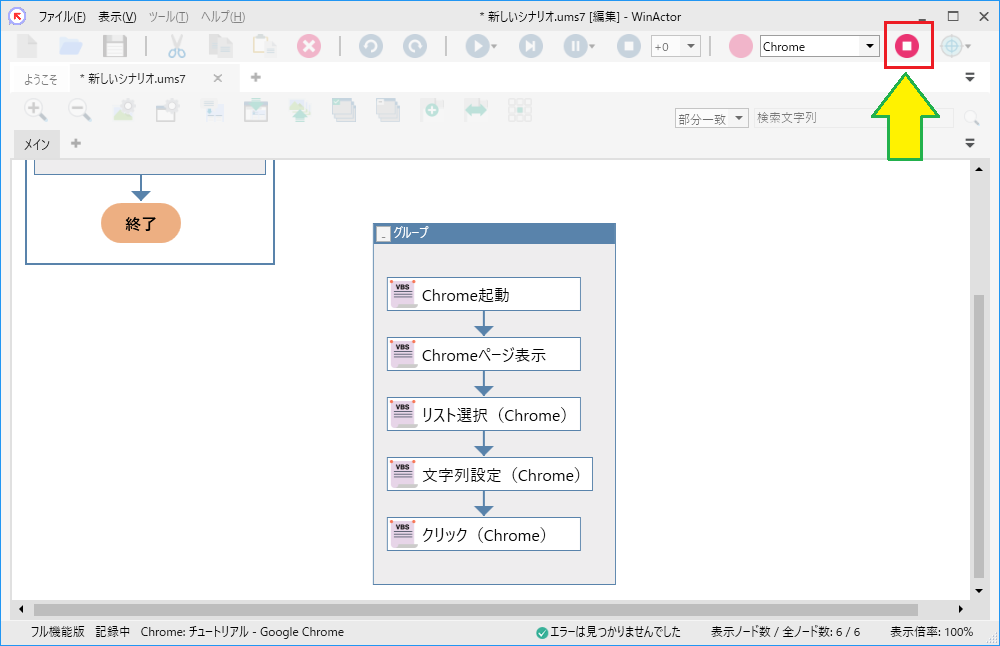Image resolution: width=1000 pixels, height=646 pixels.
Task: Click the エラーは見つかりませんでした status message
Action: tap(608, 632)
